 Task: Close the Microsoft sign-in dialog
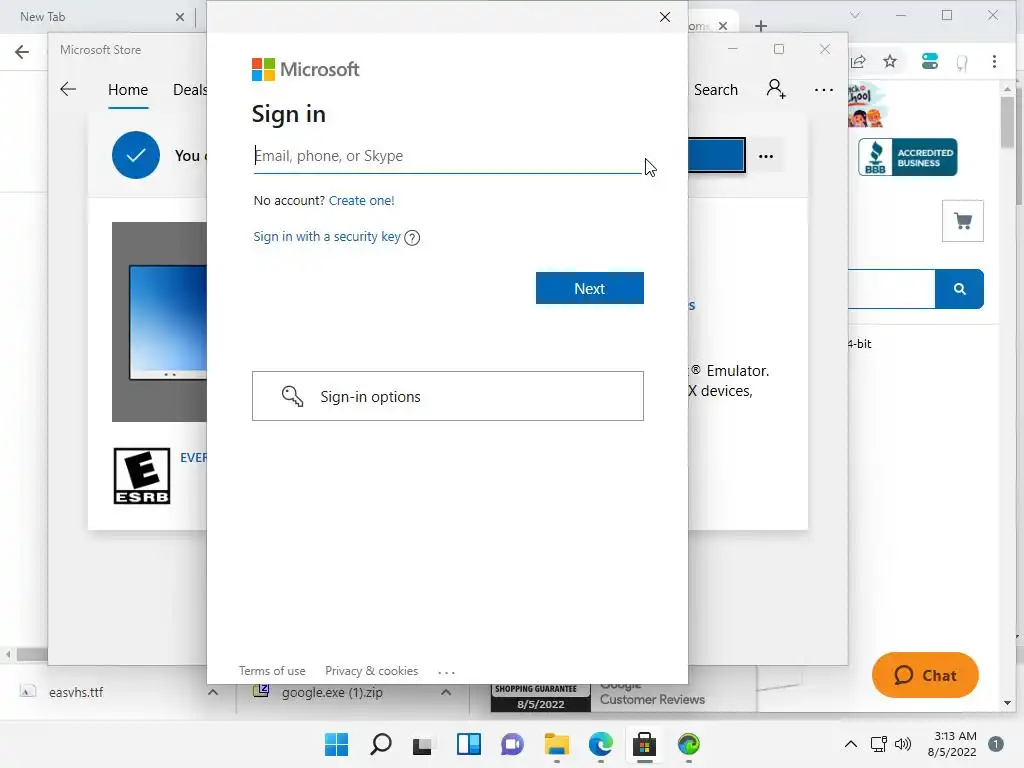click(x=665, y=17)
